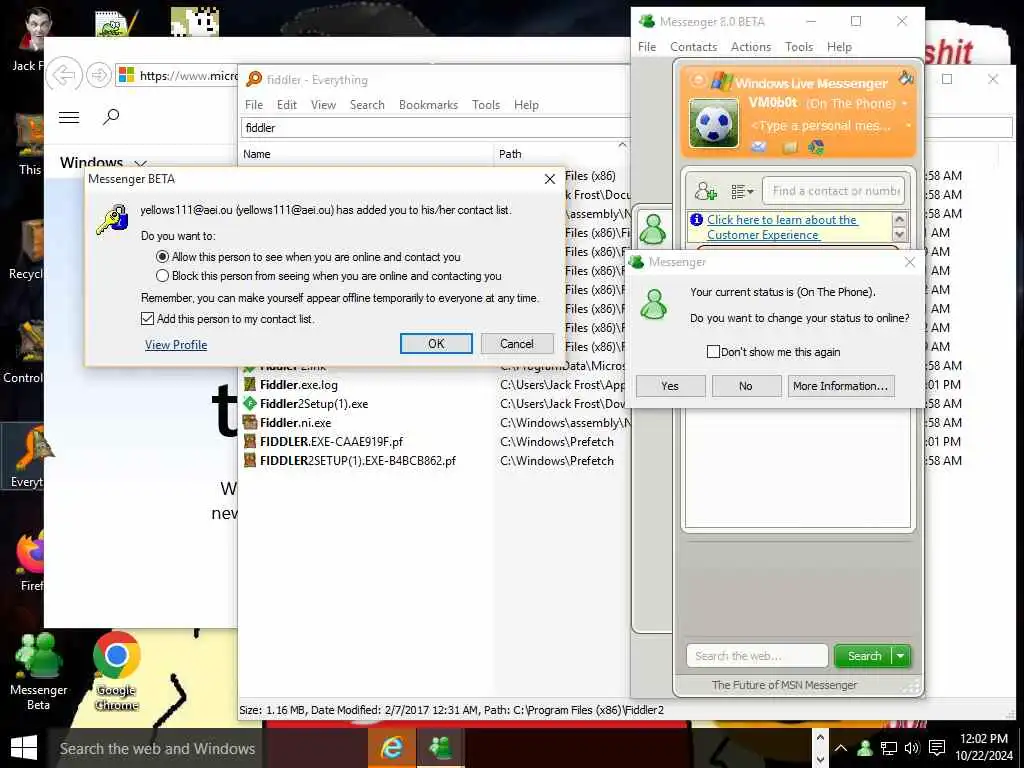Expand the arrow next to the green Search button

point(901,656)
